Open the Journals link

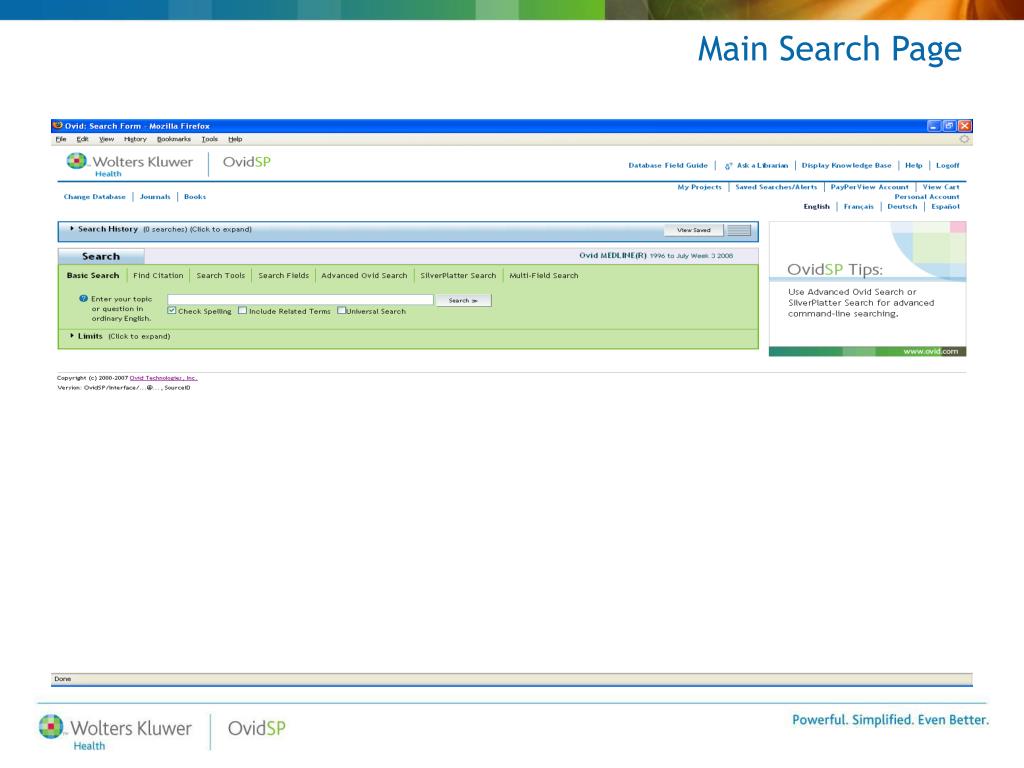[155, 197]
